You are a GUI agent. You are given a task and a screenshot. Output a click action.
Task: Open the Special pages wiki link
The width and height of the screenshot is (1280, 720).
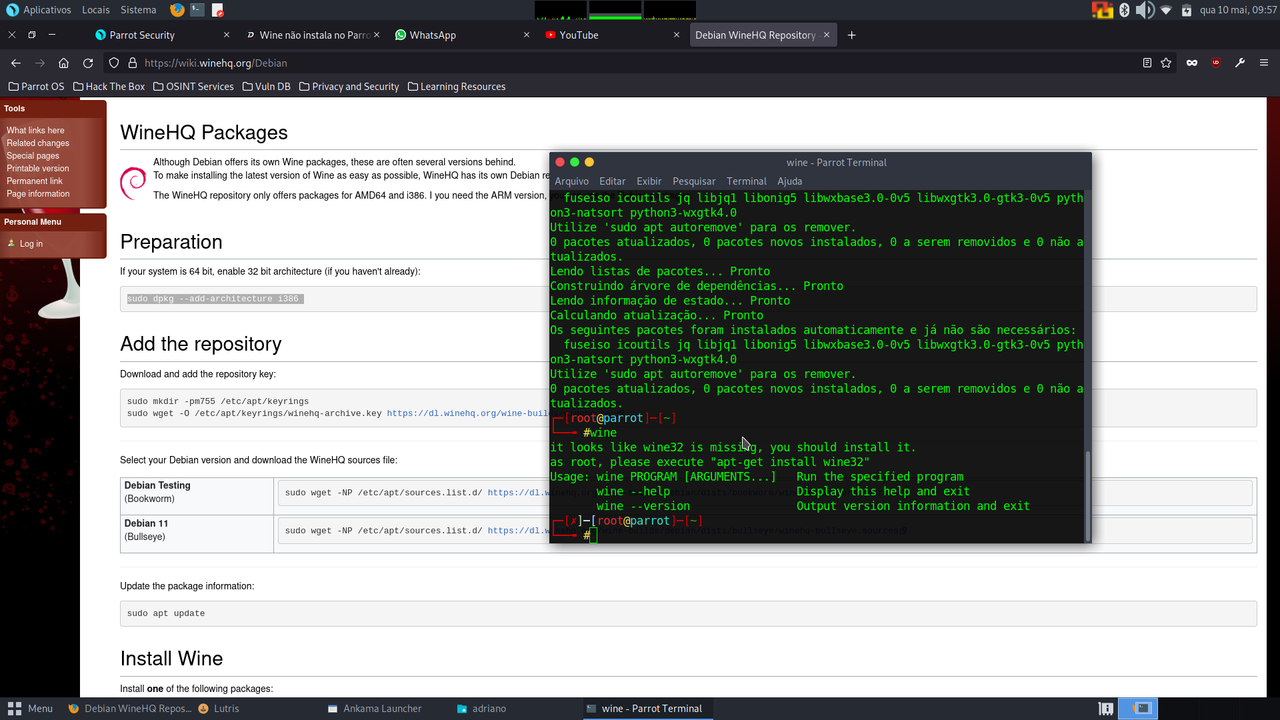(x=33, y=156)
